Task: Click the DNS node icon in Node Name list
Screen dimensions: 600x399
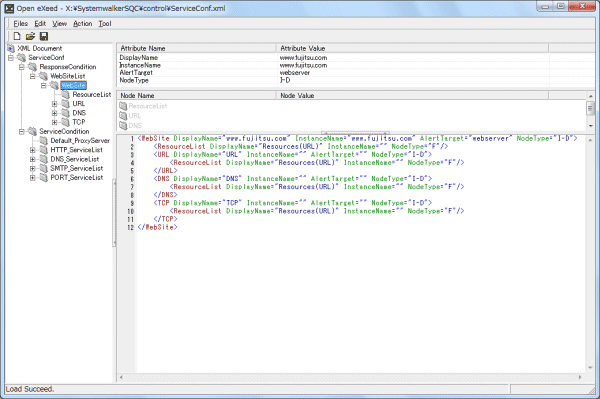Action: coord(123,125)
